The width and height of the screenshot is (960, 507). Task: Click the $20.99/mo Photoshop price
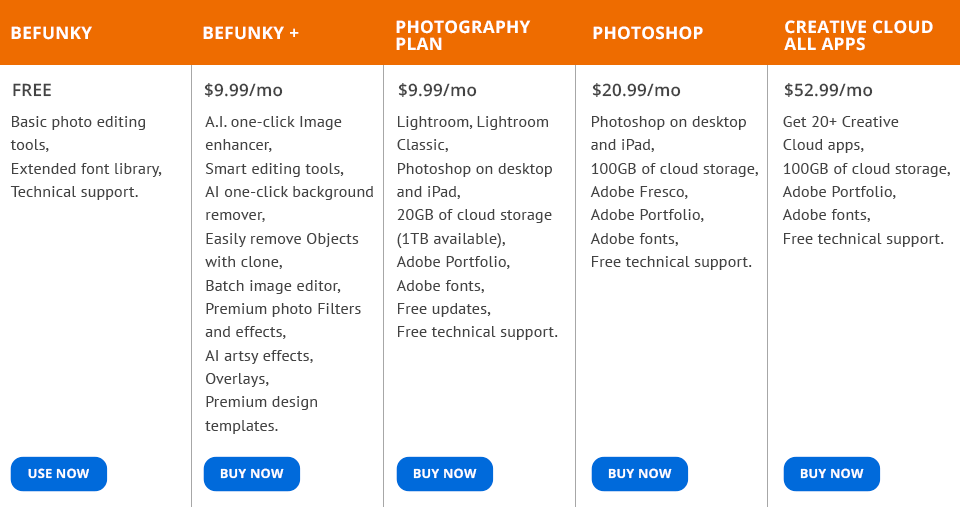pyautogui.click(x=636, y=91)
